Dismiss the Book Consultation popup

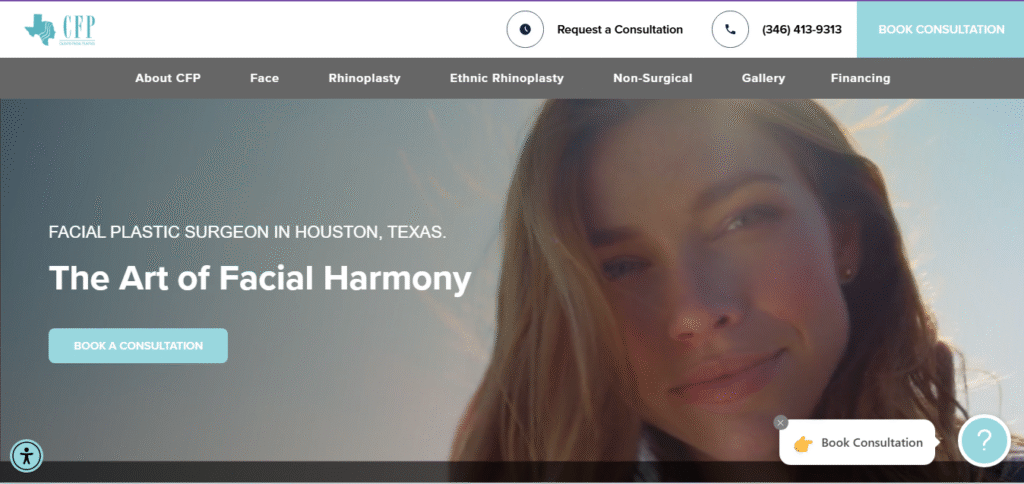781,422
